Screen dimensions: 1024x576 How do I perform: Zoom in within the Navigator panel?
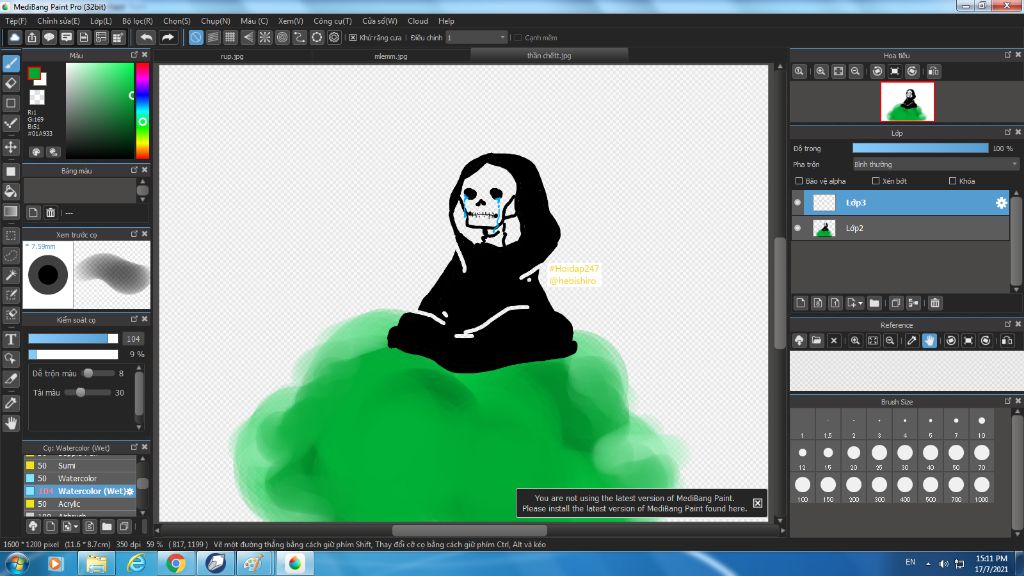point(821,71)
